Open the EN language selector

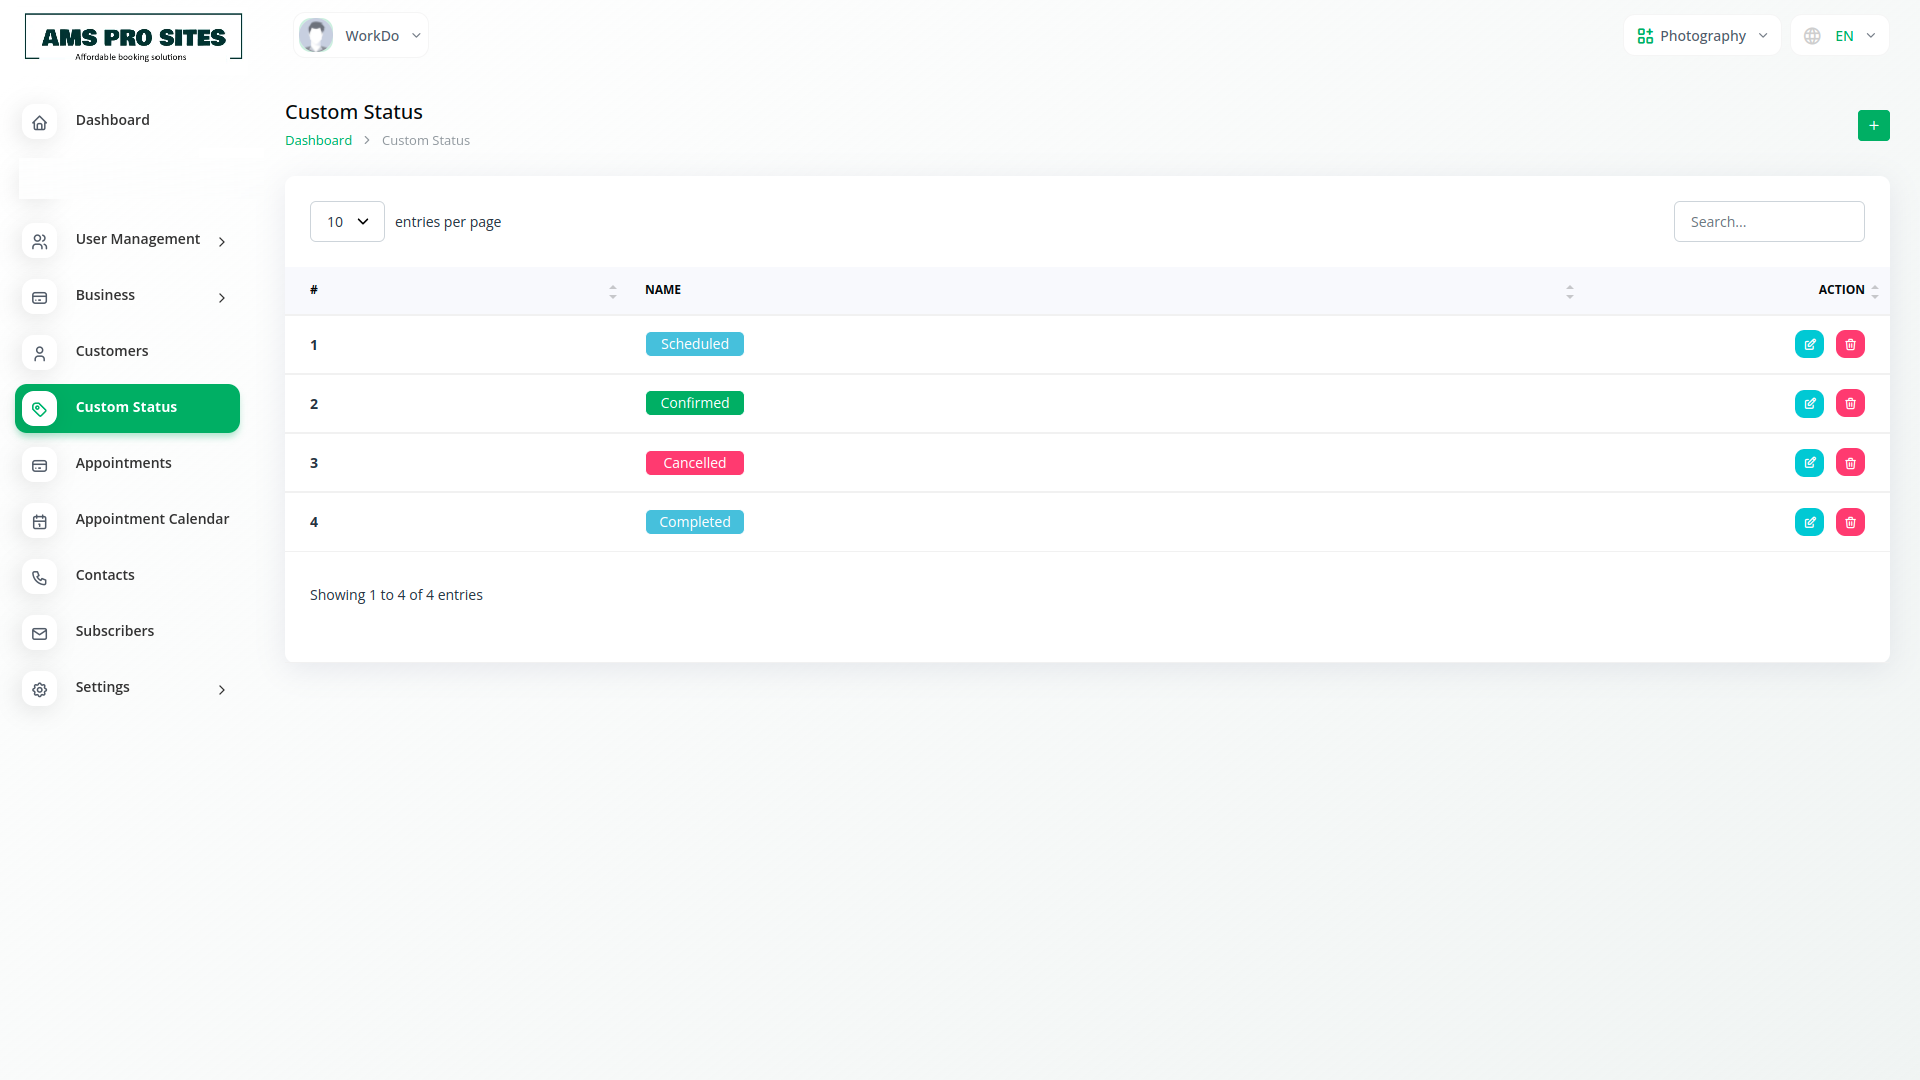click(1840, 36)
